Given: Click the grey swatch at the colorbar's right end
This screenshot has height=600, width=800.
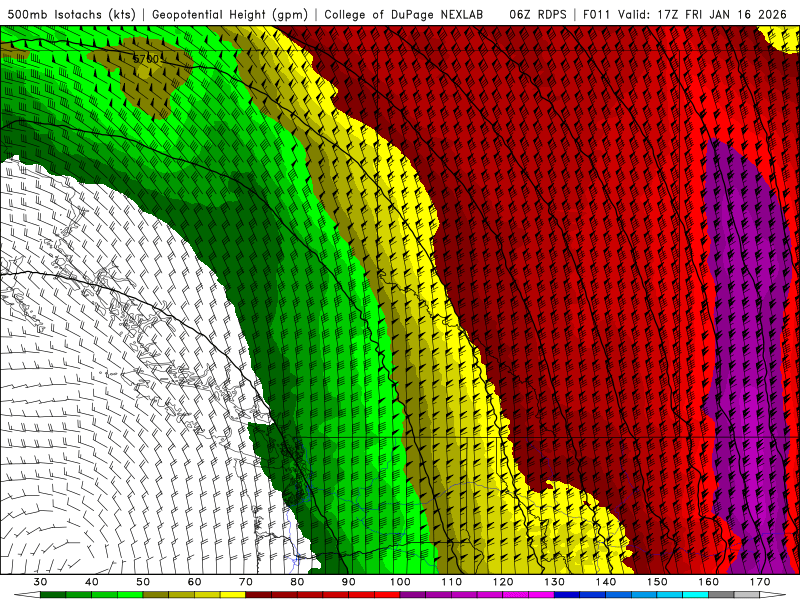Looking at the screenshot, I should click(x=747, y=595).
